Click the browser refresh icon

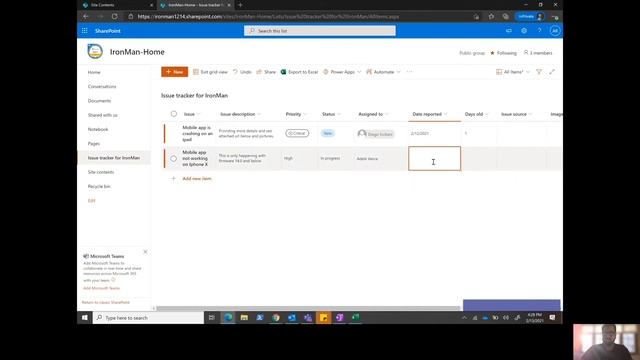pyautogui.click(x=115, y=16)
